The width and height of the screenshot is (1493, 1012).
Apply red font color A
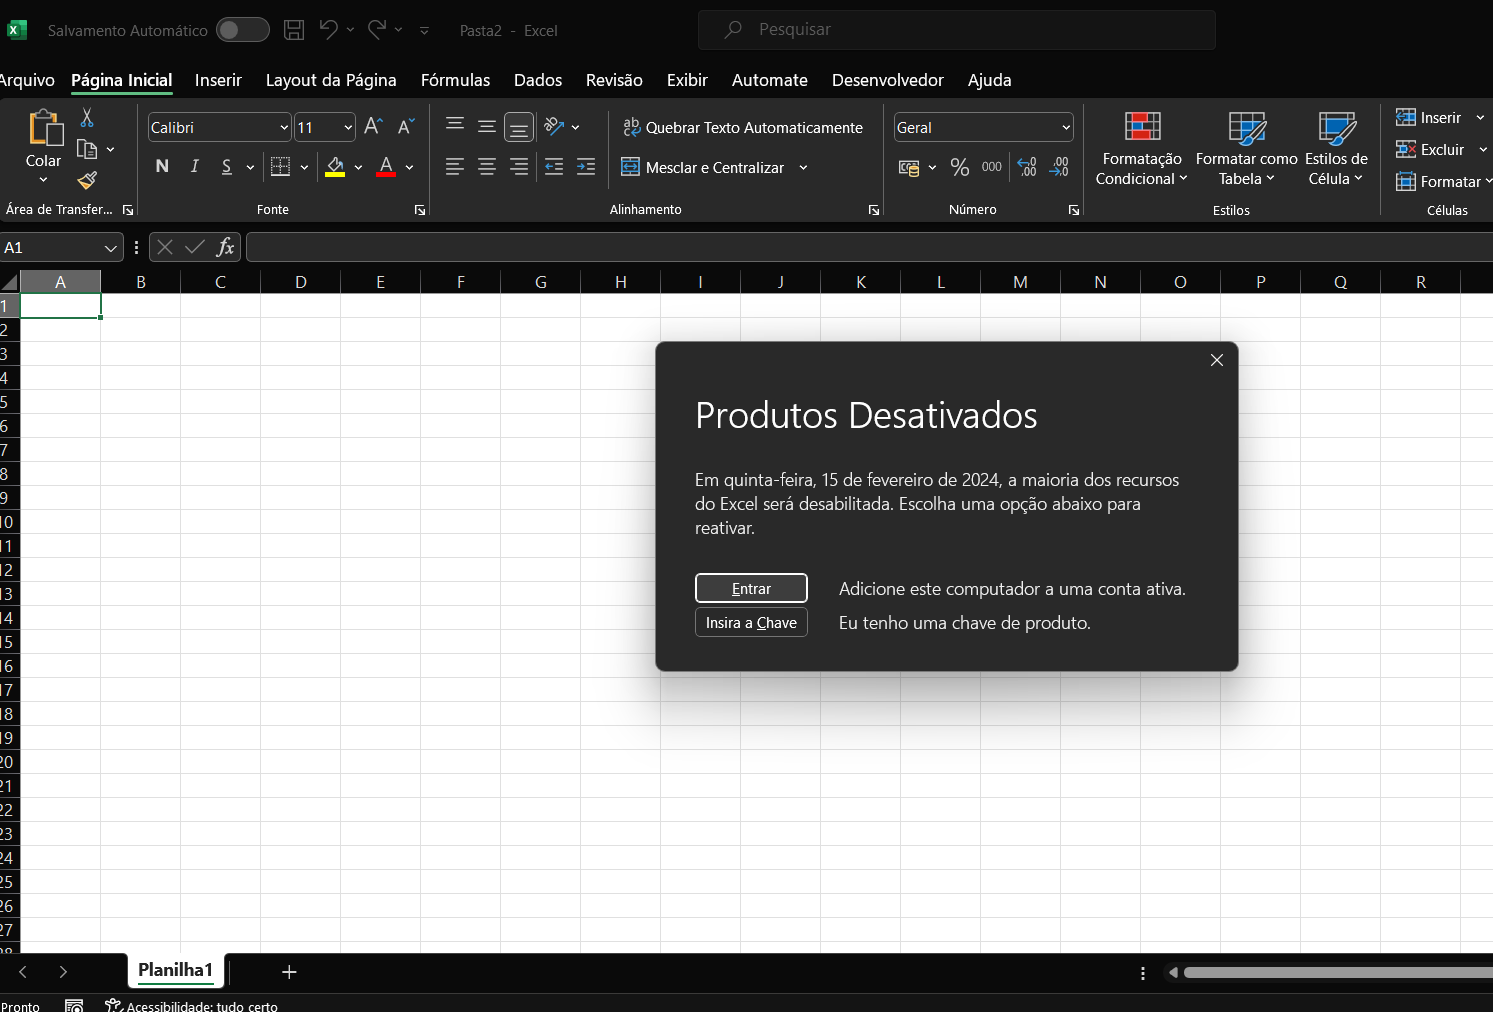tap(386, 167)
